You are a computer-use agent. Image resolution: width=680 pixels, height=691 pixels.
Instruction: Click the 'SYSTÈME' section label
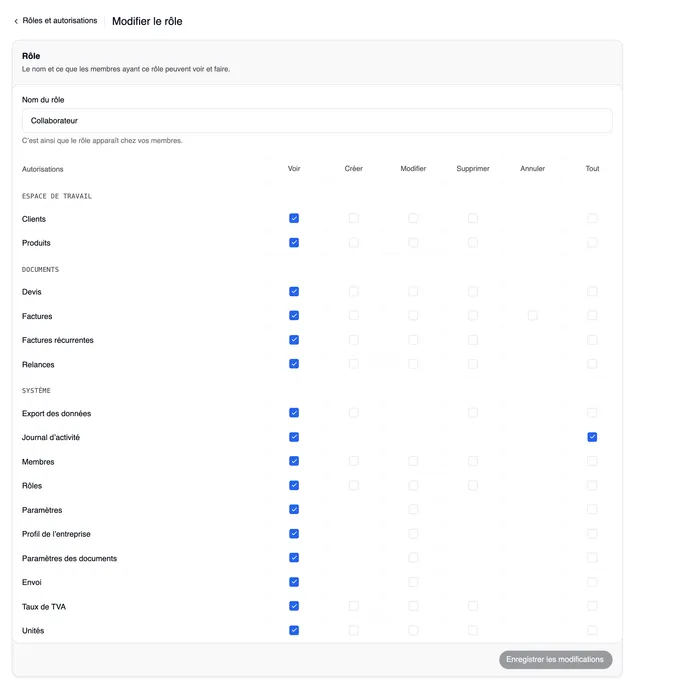pyautogui.click(x=36, y=390)
